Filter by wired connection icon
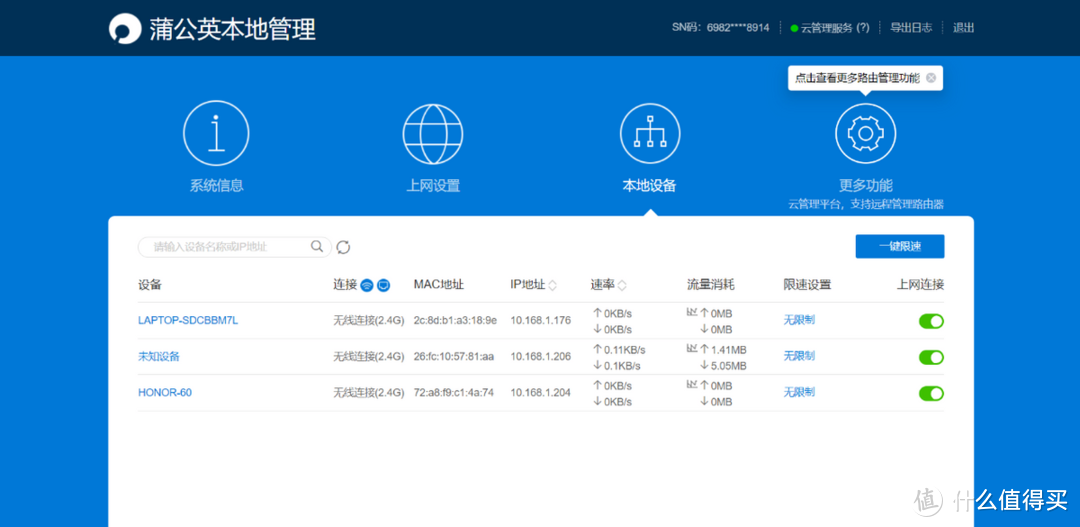The height and width of the screenshot is (527, 1080). point(384,285)
